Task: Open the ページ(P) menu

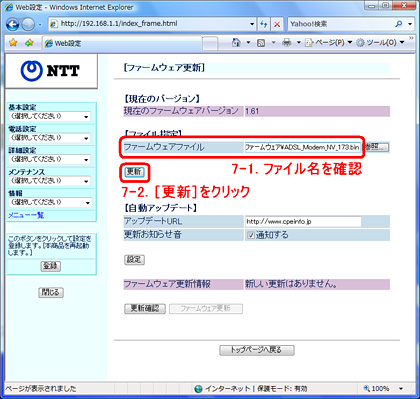Action: click(x=329, y=43)
